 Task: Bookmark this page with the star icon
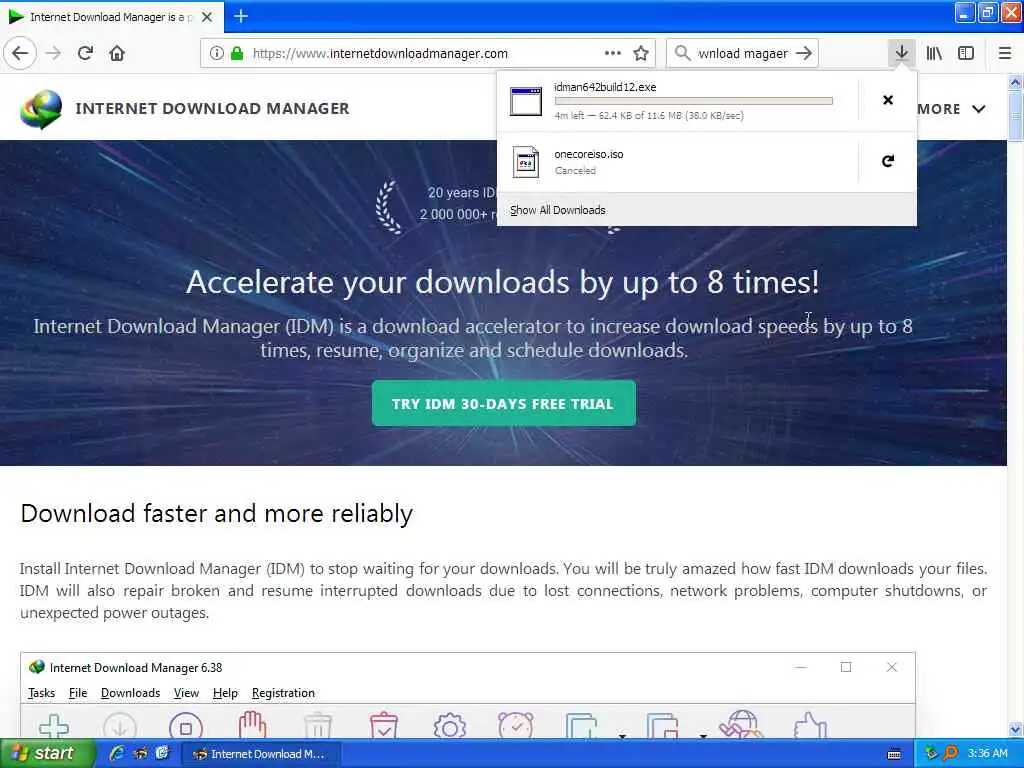click(641, 54)
